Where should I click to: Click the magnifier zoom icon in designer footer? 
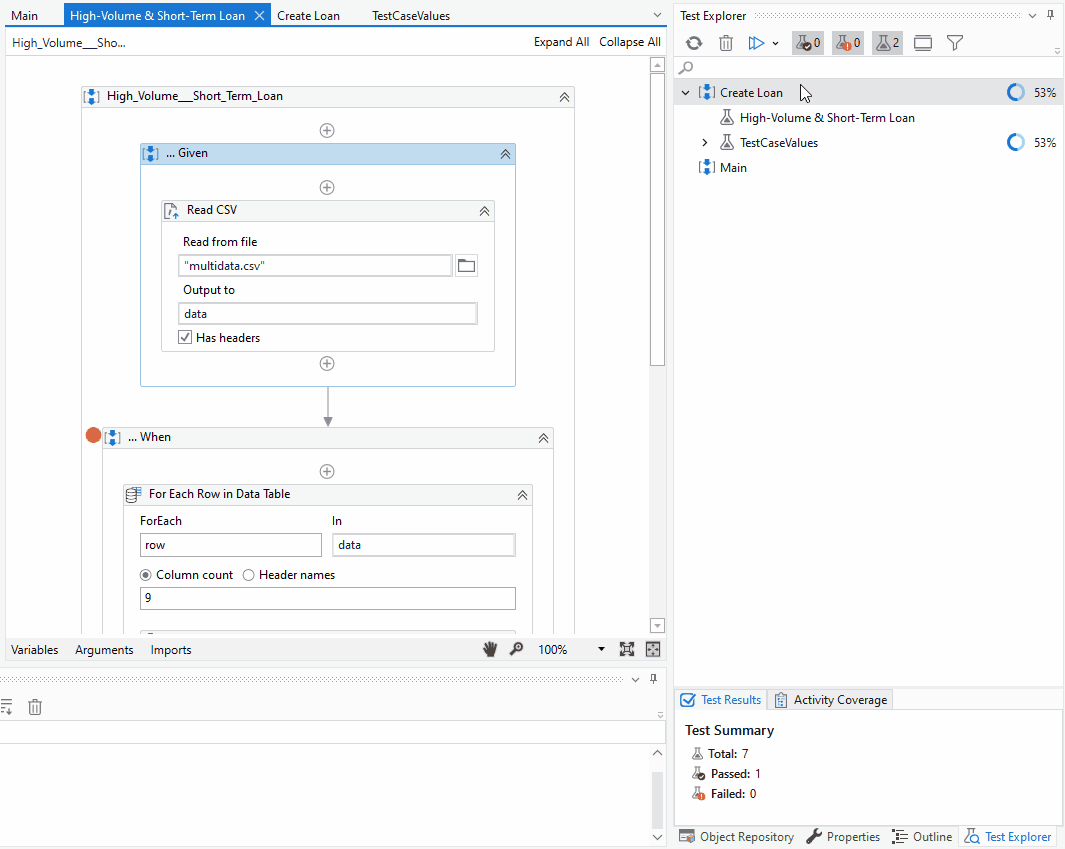point(516,649)
